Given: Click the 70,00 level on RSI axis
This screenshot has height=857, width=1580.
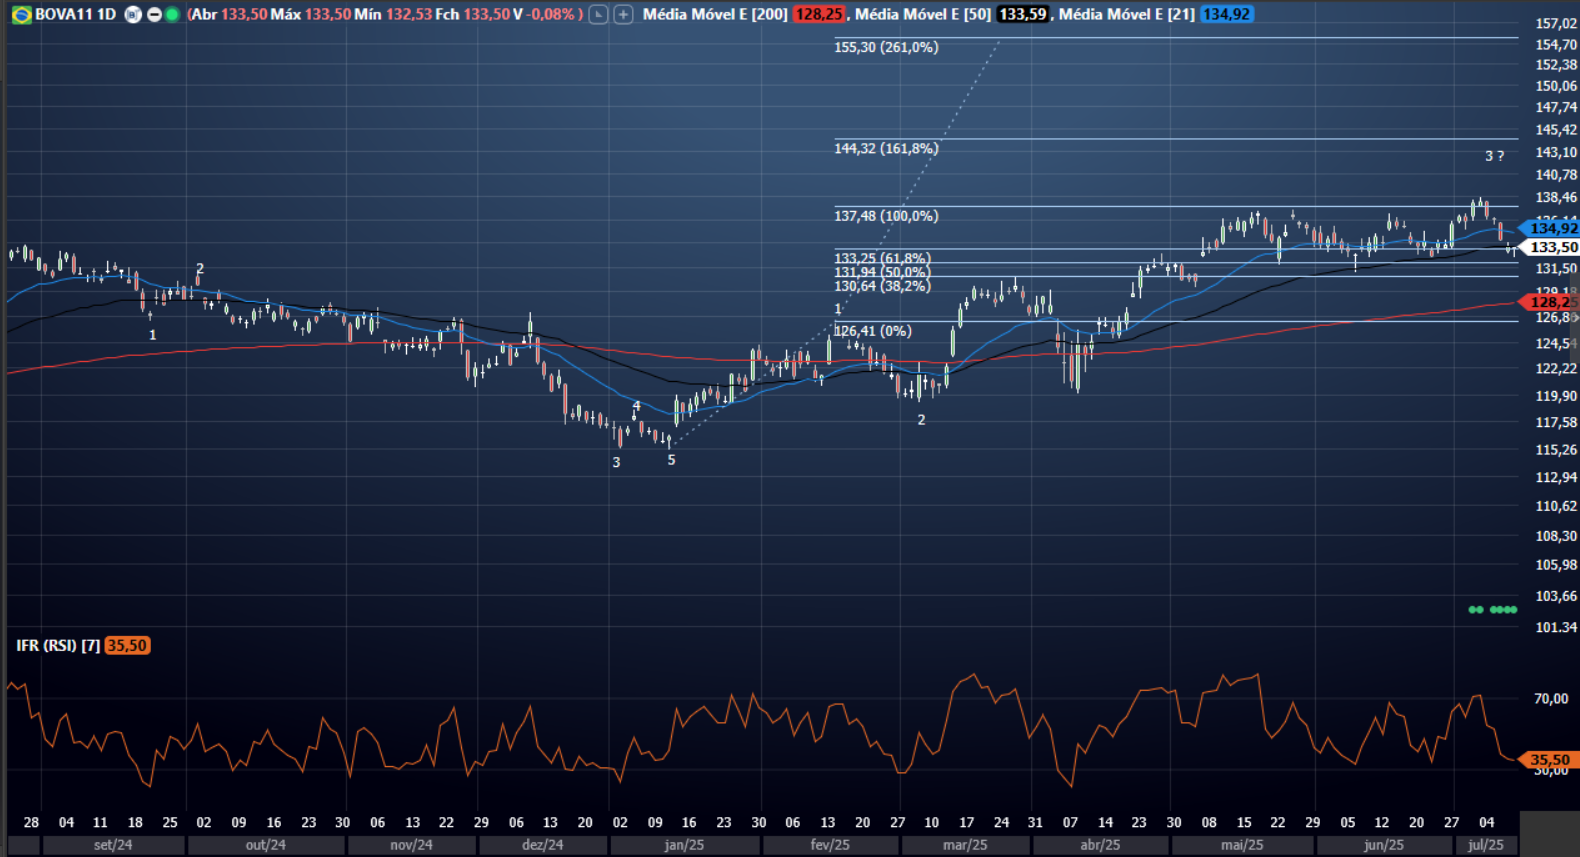Looking at the screenshot, I should 1551,699.
